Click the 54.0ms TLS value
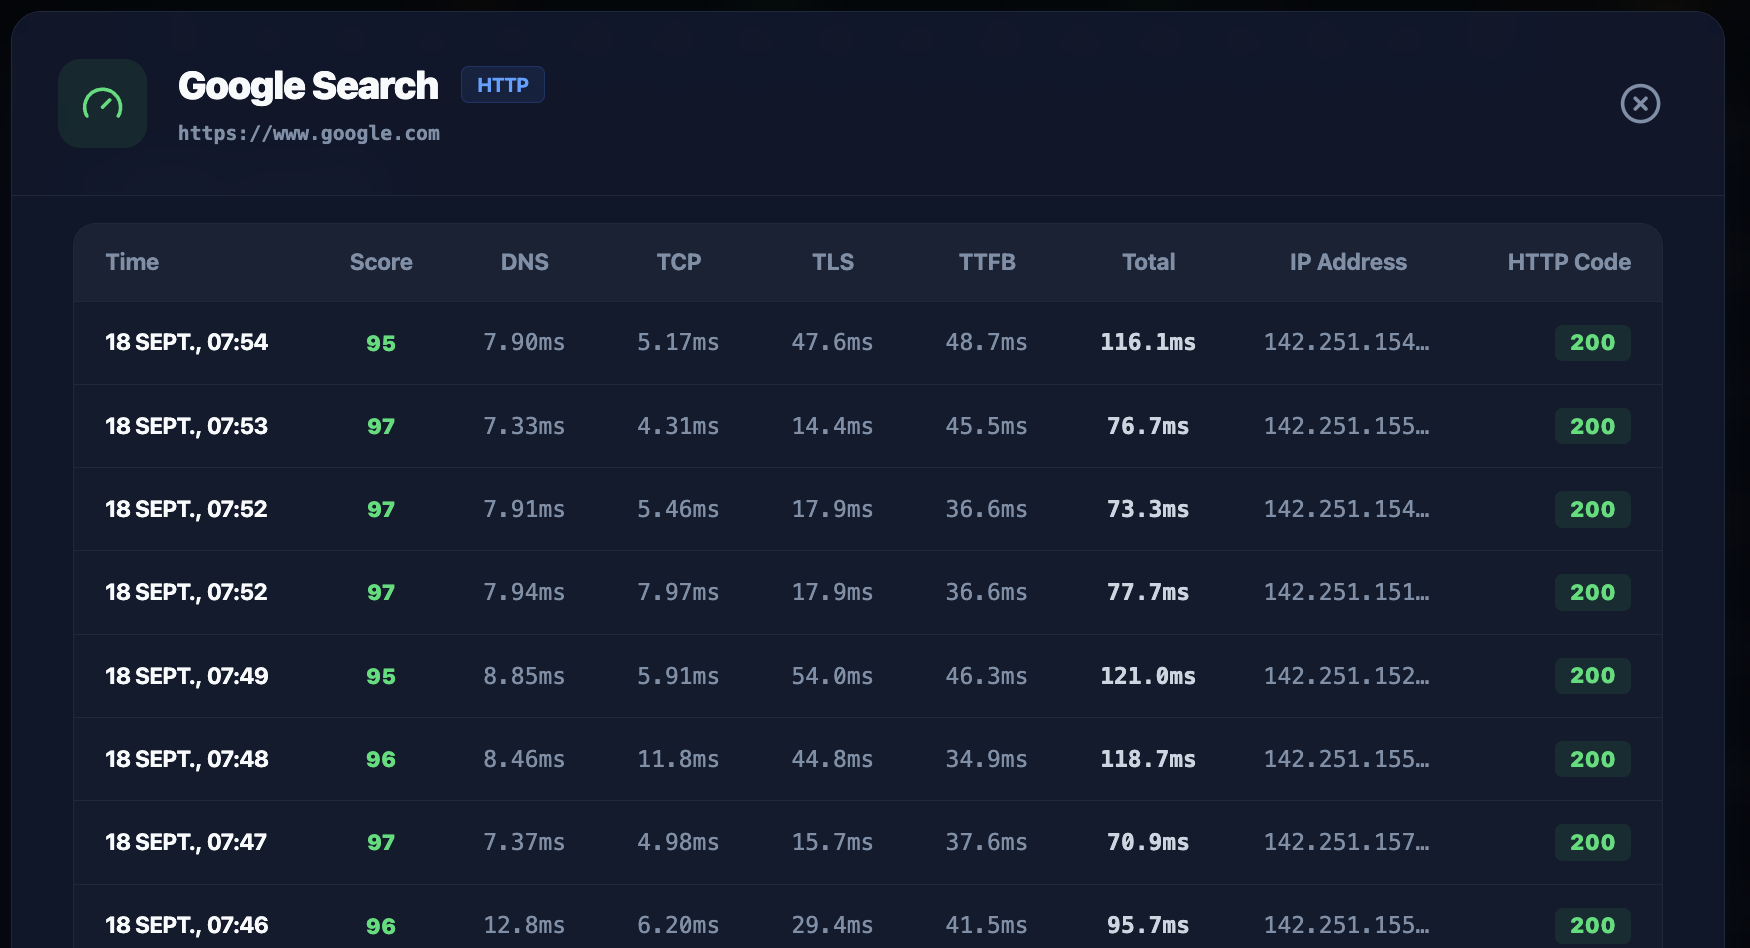 point(832,676)
